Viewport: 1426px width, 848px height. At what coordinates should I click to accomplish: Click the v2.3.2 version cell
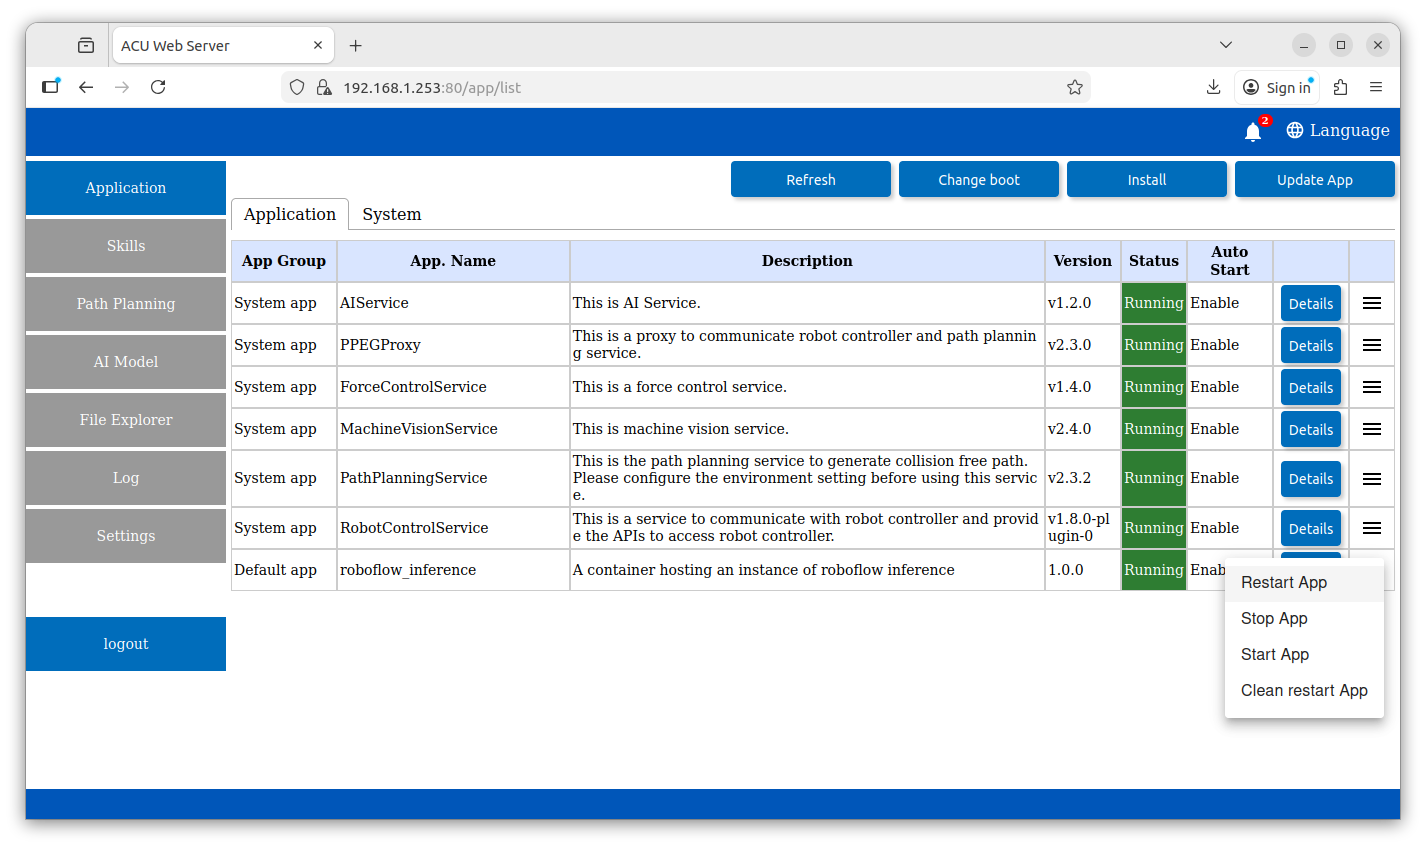tap(1083, 478)
